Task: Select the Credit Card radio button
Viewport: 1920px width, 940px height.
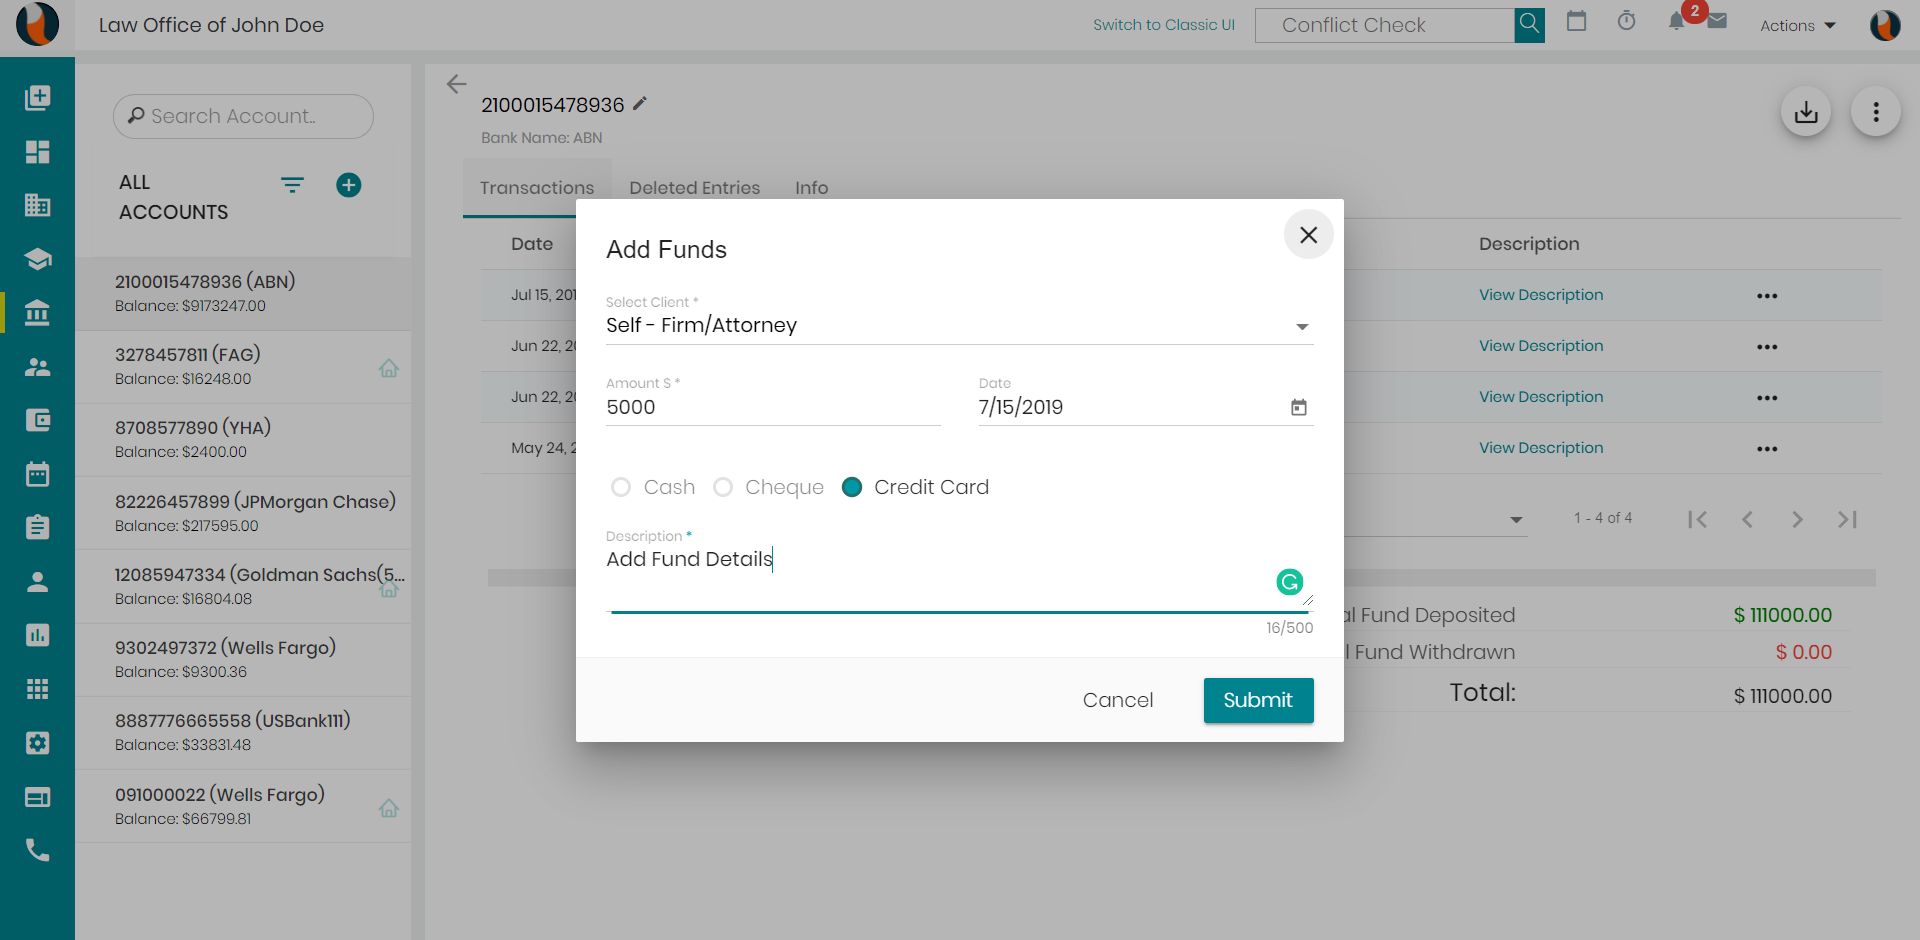Action: 852,487
